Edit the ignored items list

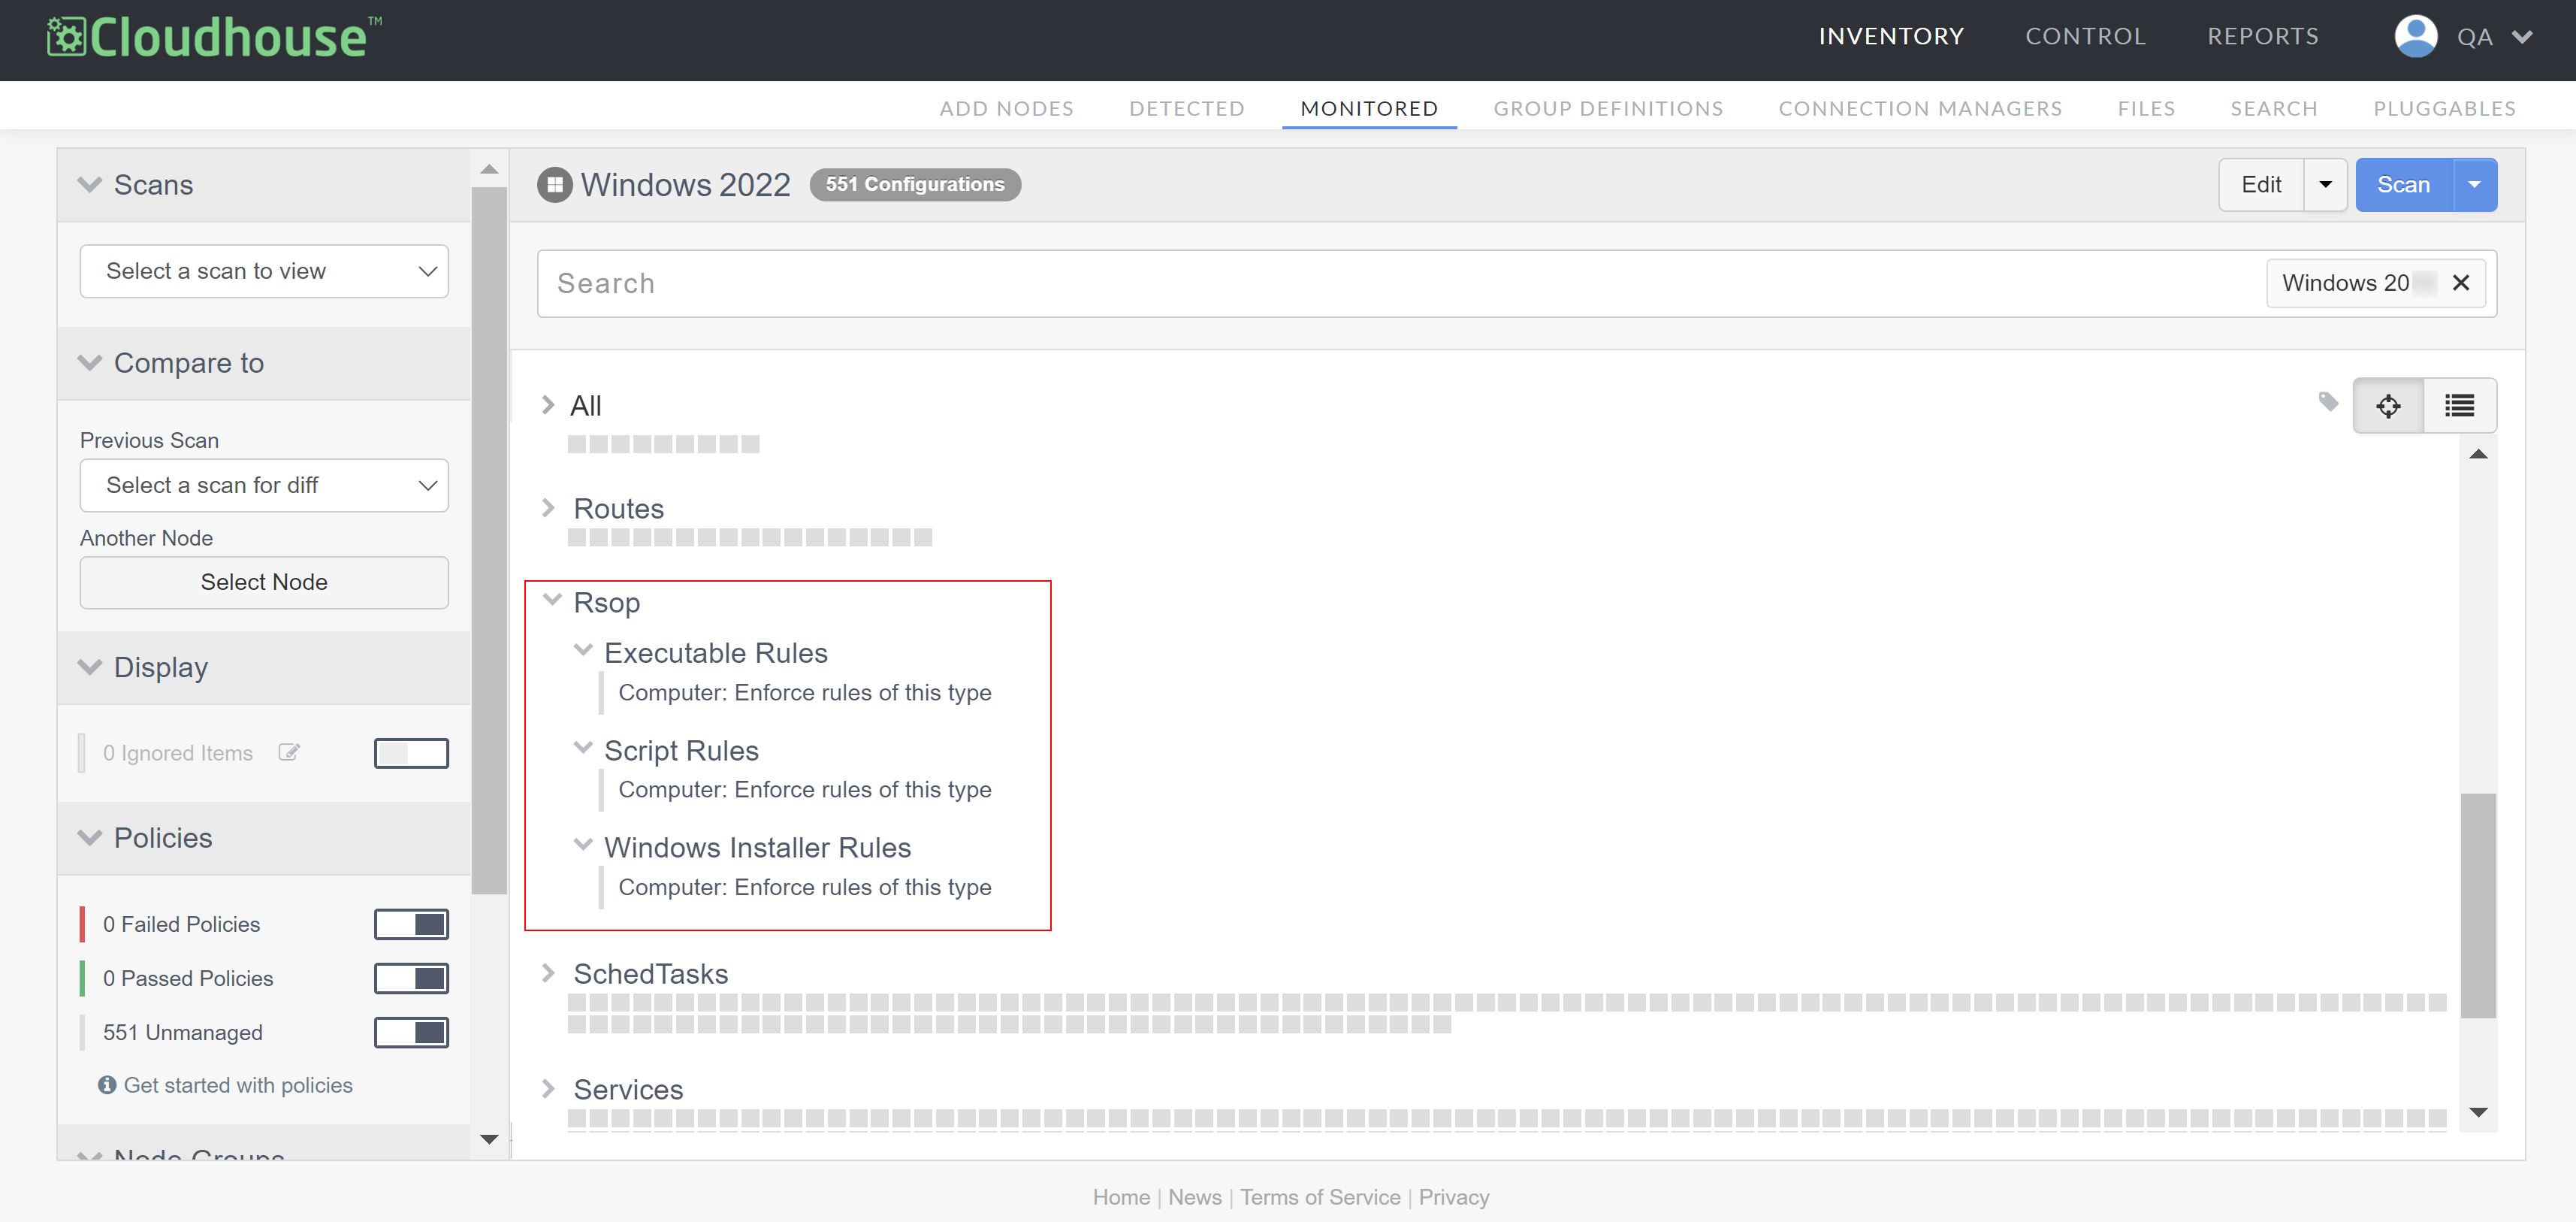pyautogui.click(x=289, y=753)
